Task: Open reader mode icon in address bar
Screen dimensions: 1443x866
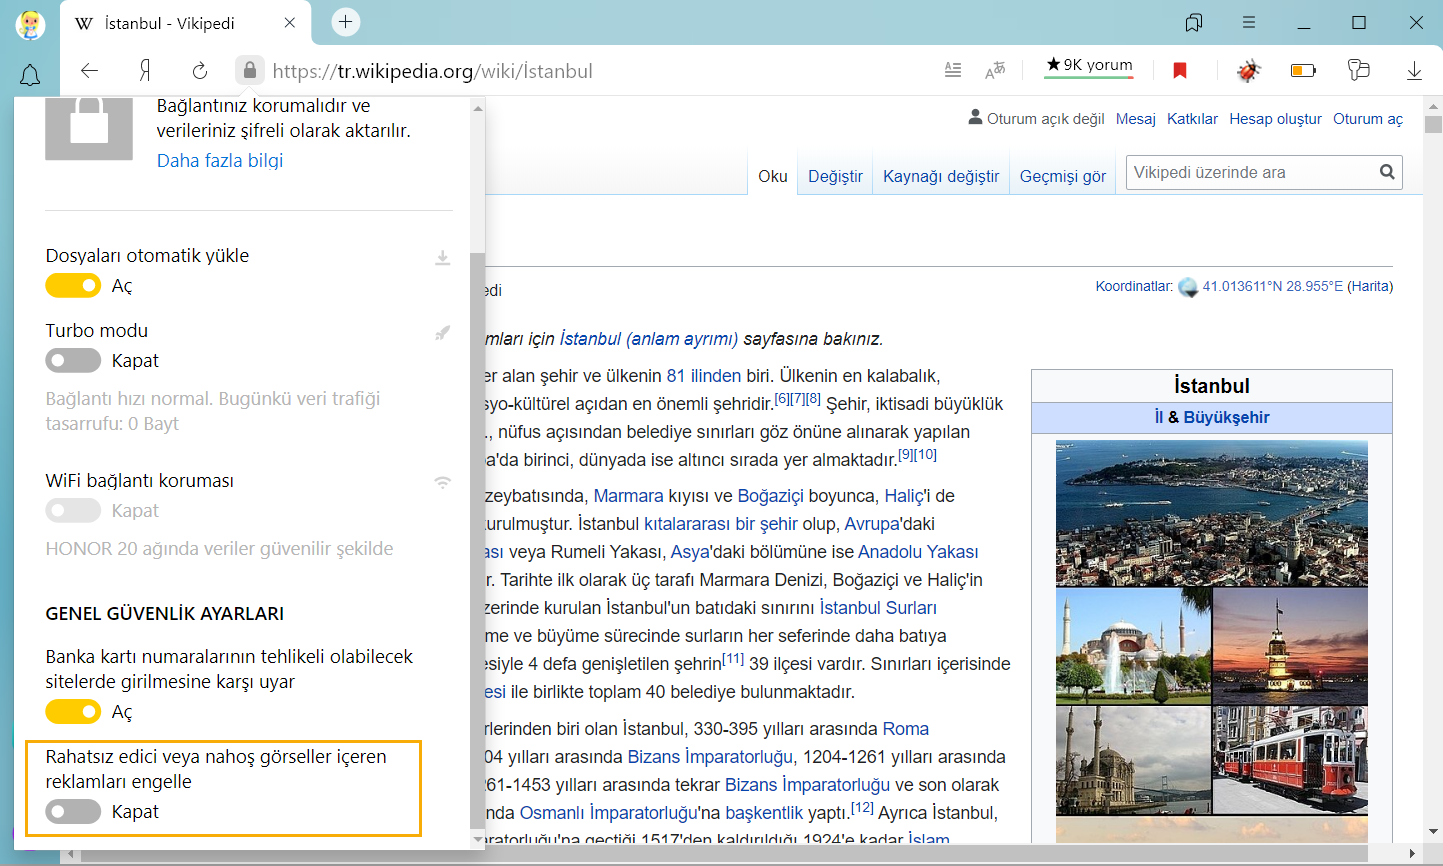Action: pos(953,70)
